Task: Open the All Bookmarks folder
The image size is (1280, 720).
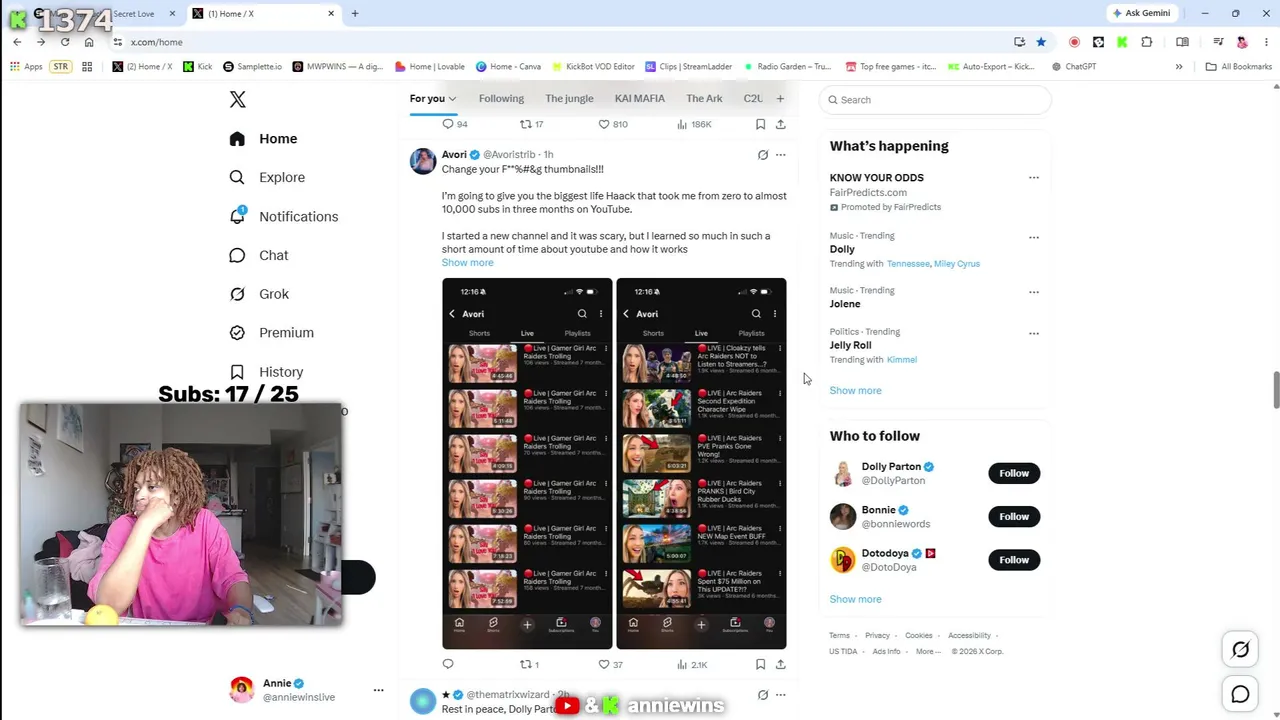Action: (x=1239, y=67)
